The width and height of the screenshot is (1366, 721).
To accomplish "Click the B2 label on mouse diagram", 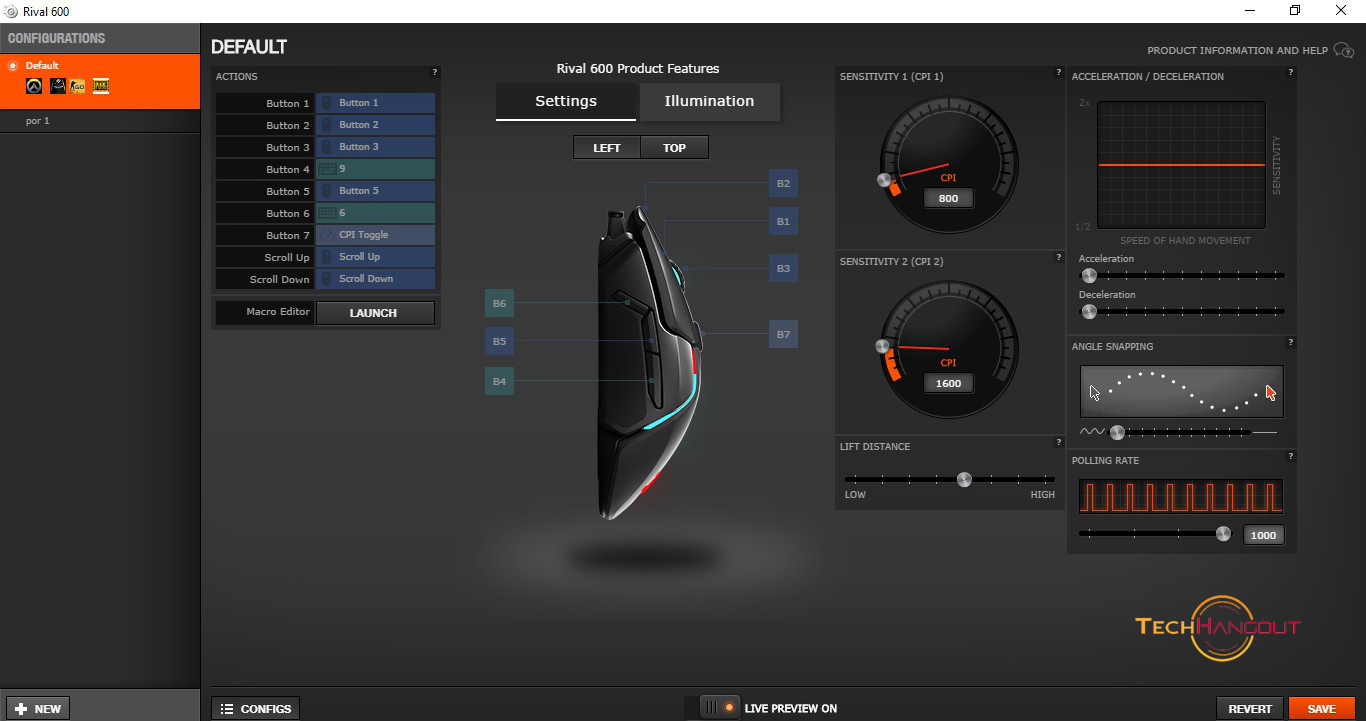I will click(783, 183).
